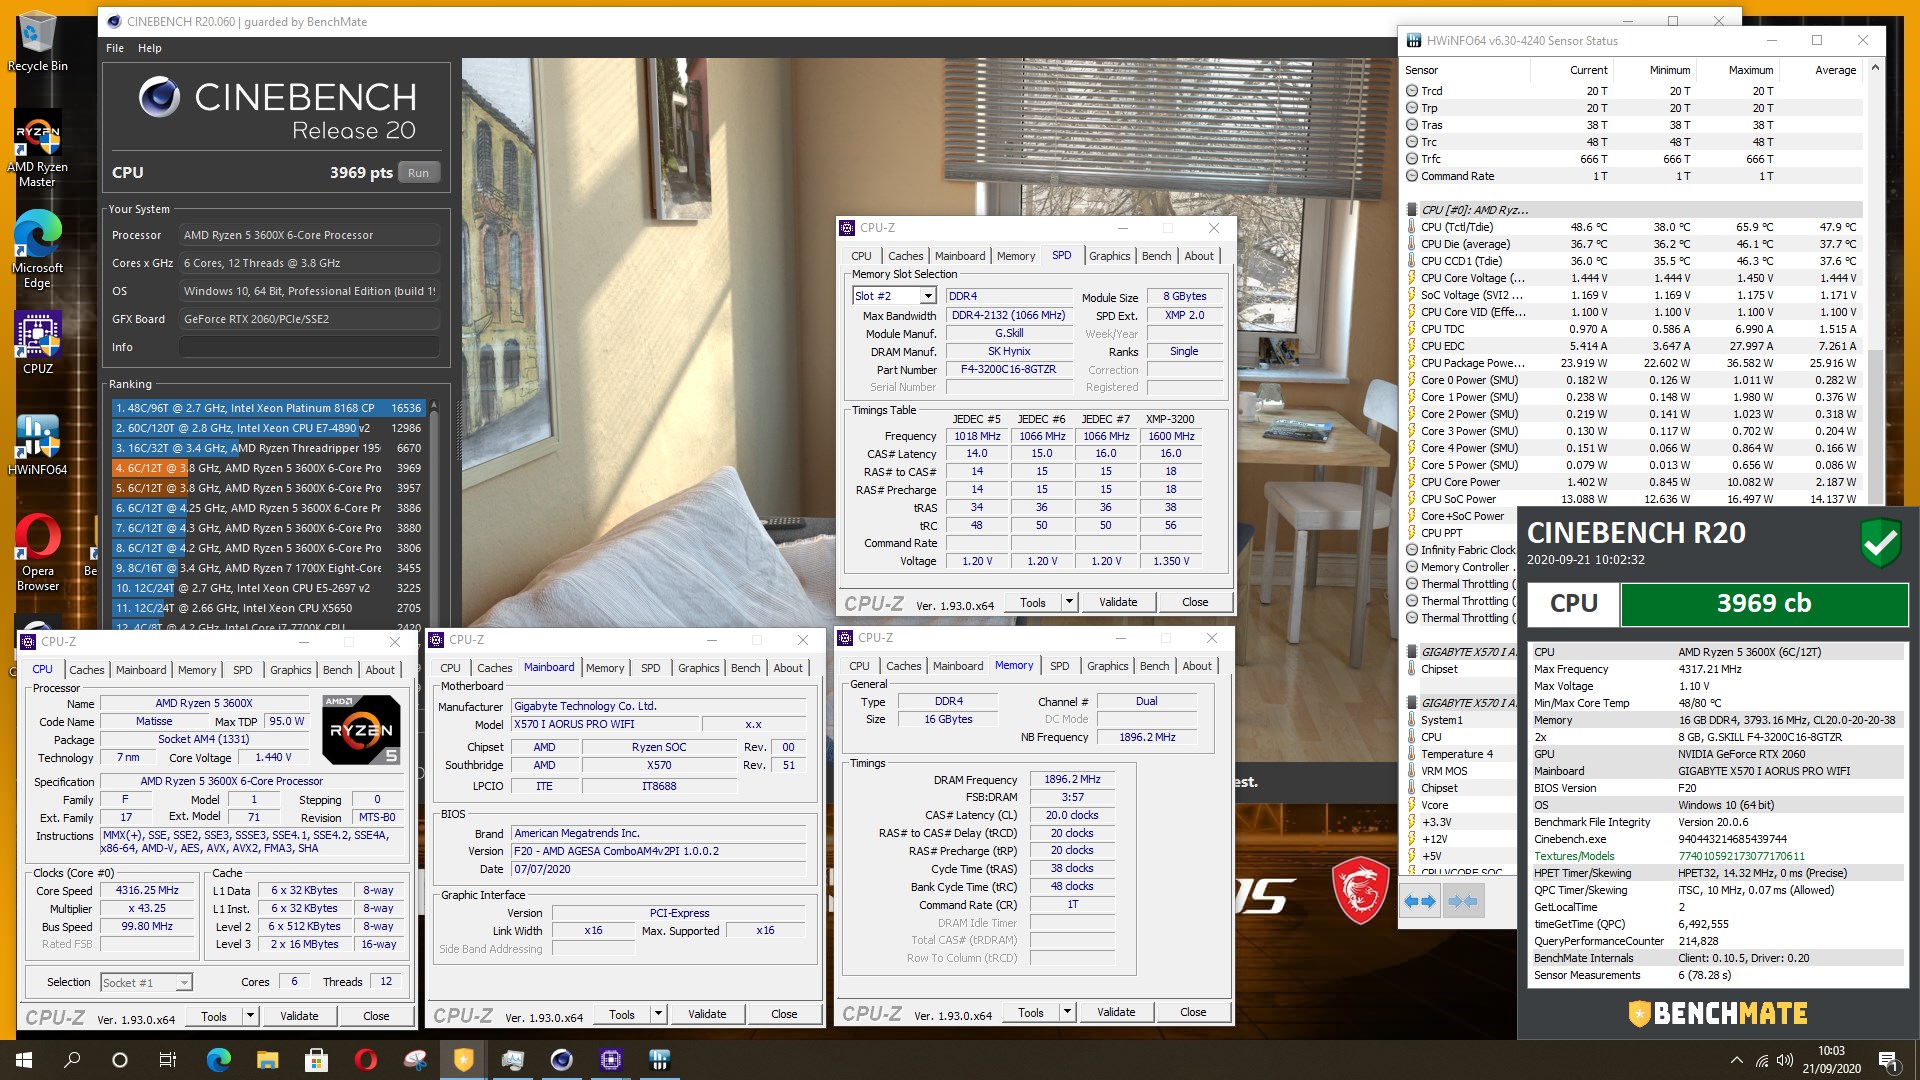Click the taskbar search magnifier

point(72,1060)
